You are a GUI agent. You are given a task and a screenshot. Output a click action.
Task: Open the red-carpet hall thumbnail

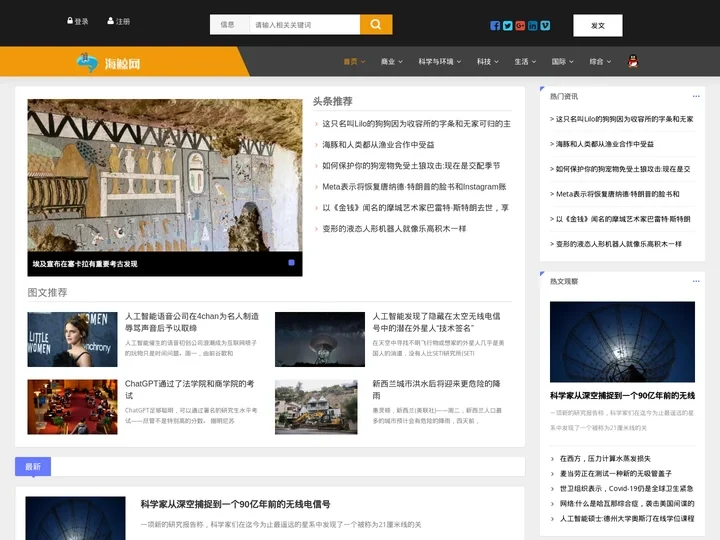72,407
